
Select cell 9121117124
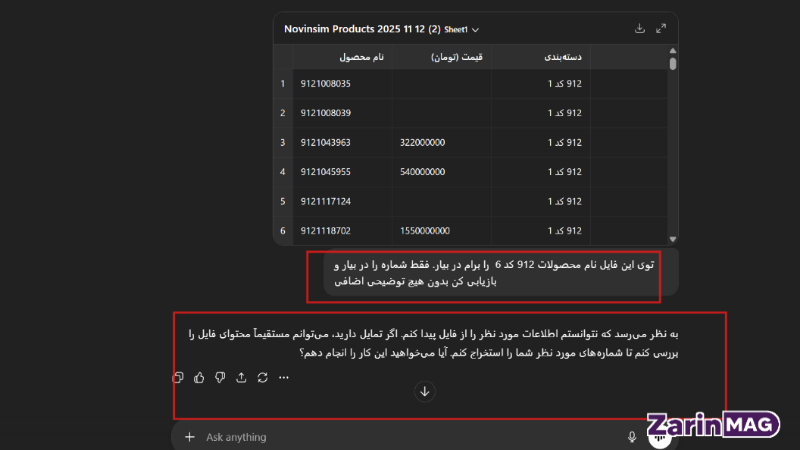click(342, 202)
